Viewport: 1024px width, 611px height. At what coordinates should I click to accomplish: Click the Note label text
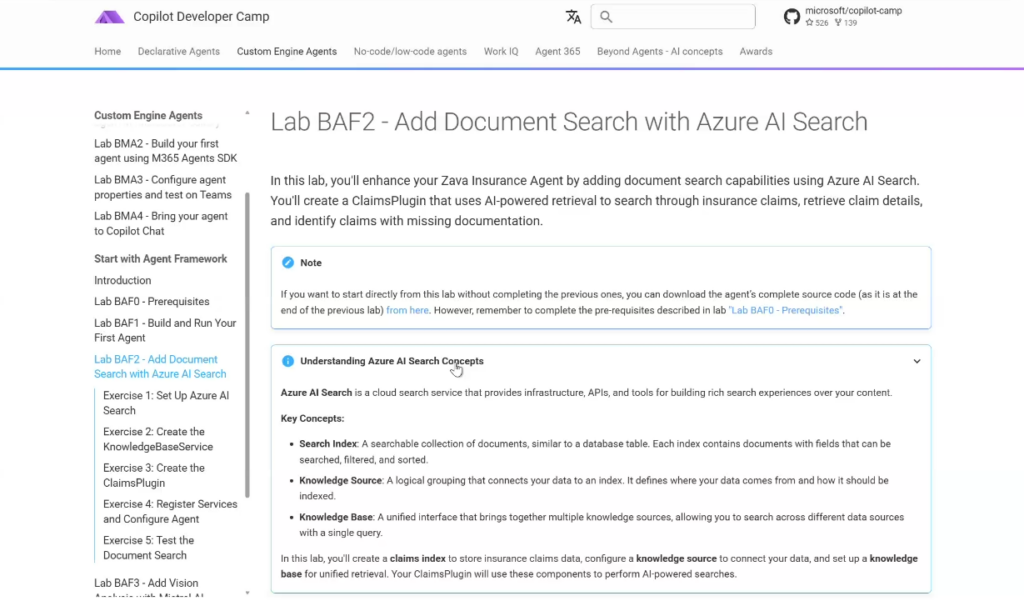(x=311, y=263)
